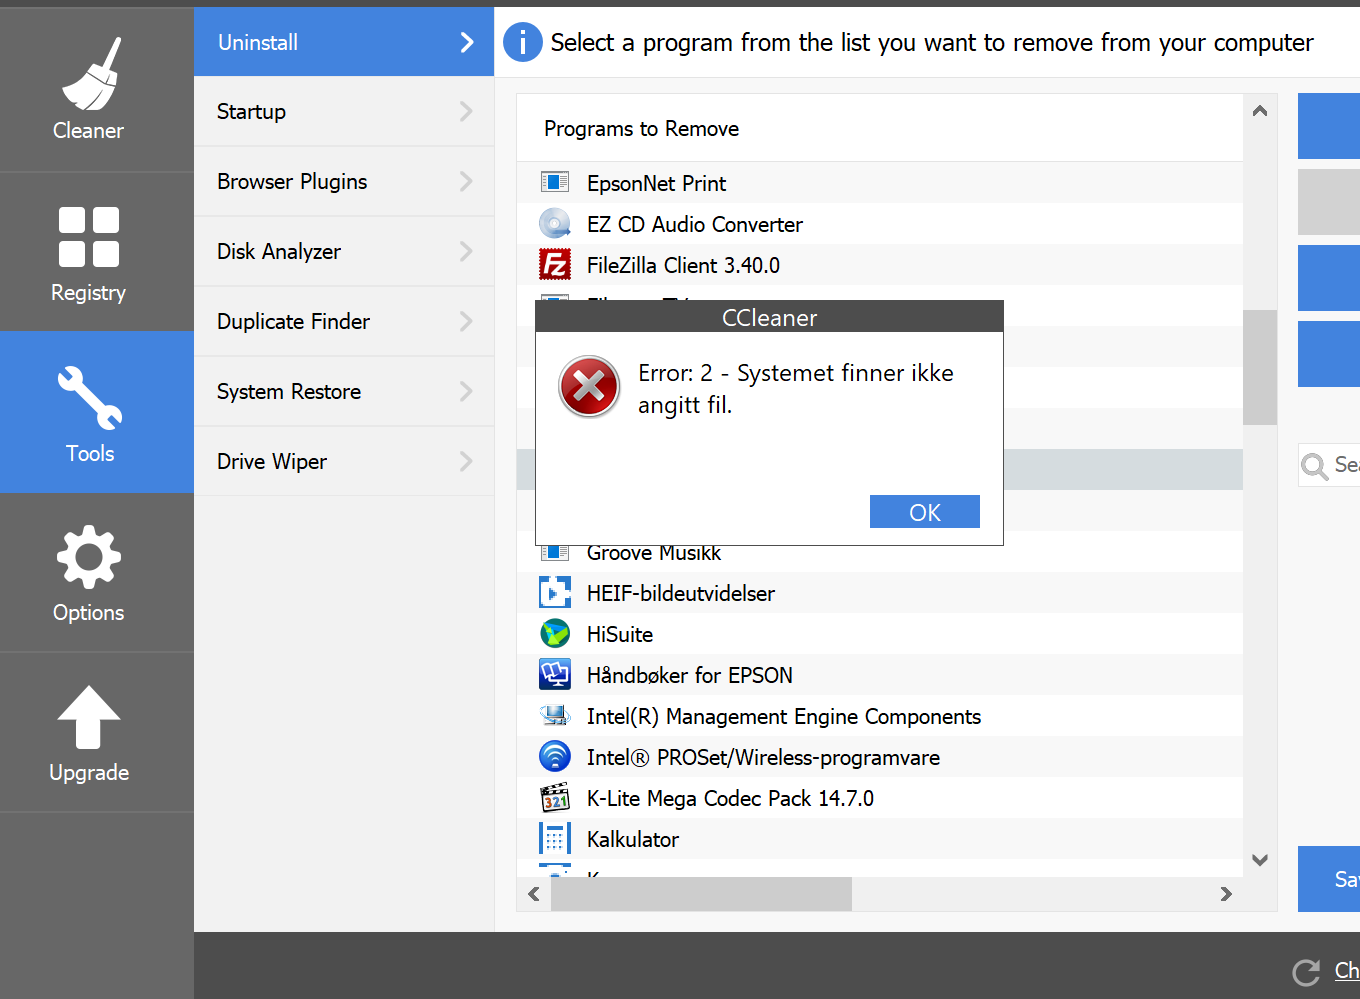Select EZ CD Audio Converter row
Viewport: 1360px width, 999px height.
pyautogui.click(x=880, y=223)
